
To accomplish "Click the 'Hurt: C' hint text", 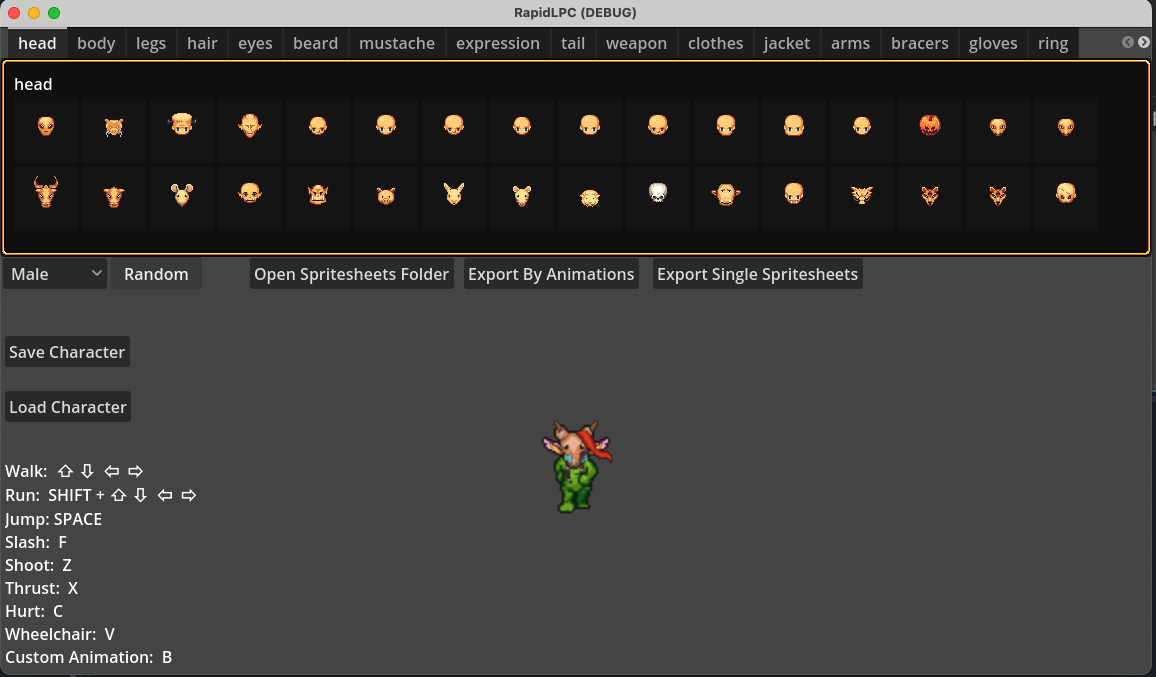I will (x=34, y=611).
